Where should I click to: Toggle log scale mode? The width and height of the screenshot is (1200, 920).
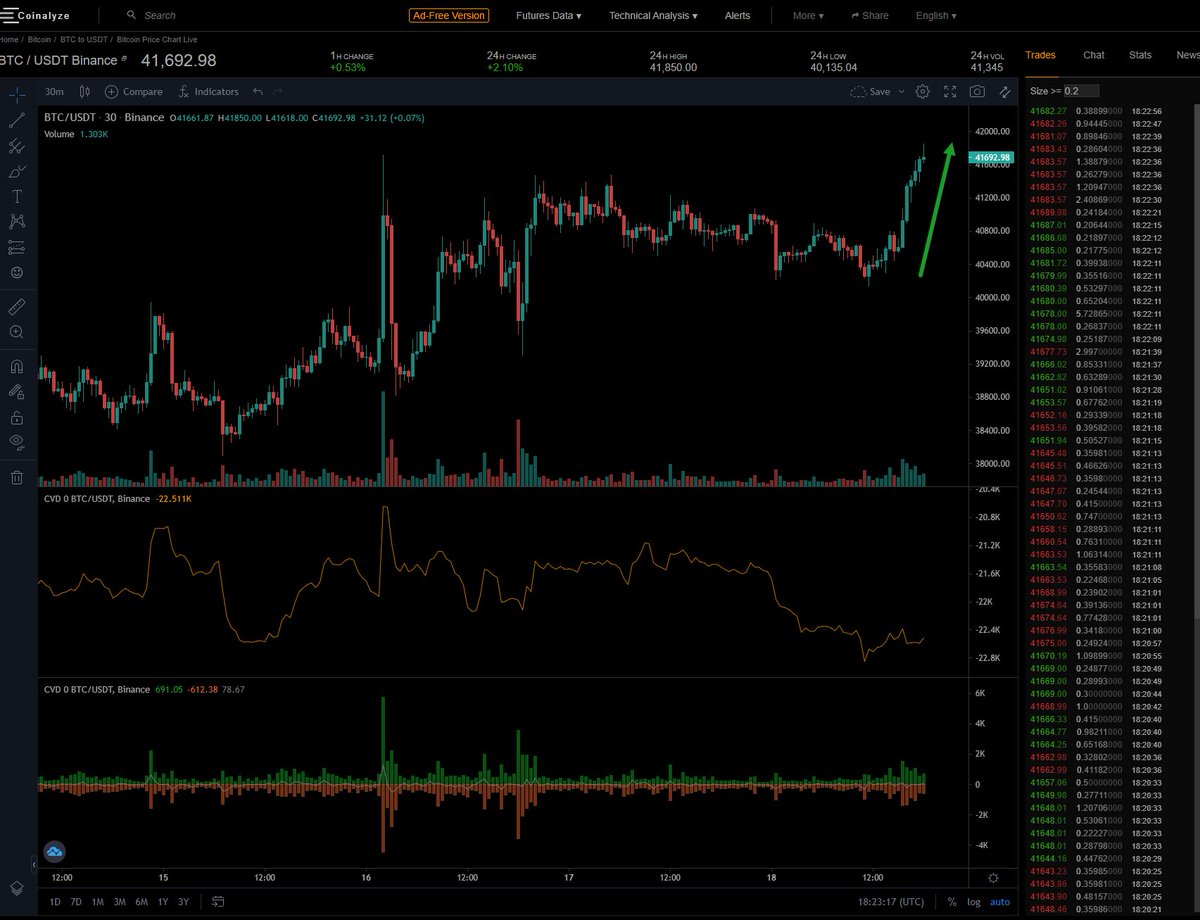click(973, 902)
